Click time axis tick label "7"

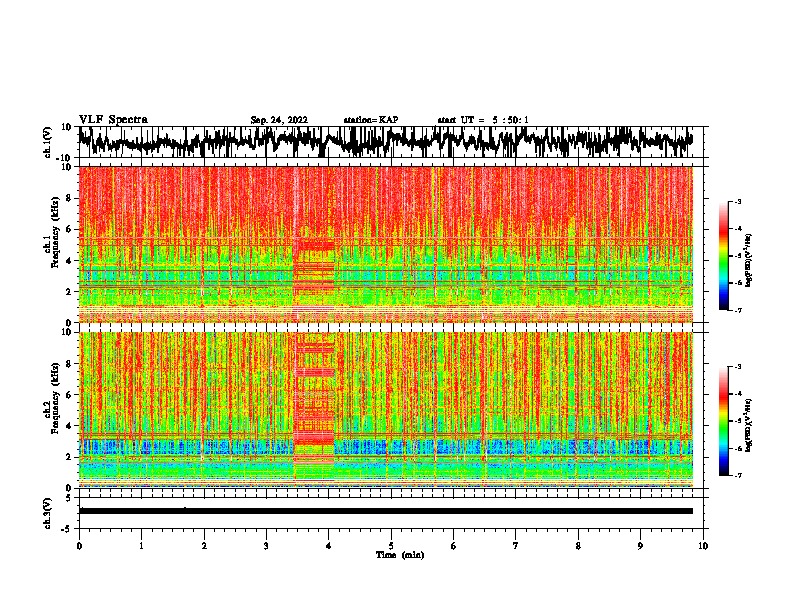pos(516,546)
